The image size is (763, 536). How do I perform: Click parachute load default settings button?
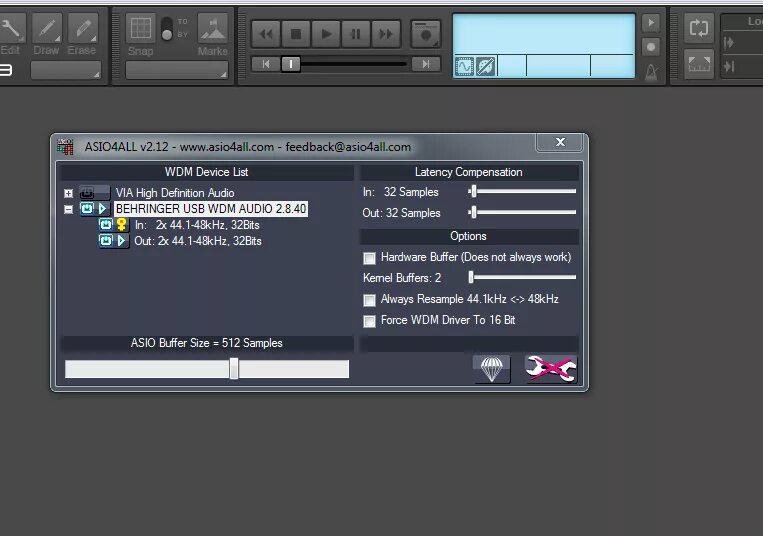pos(491,369)
